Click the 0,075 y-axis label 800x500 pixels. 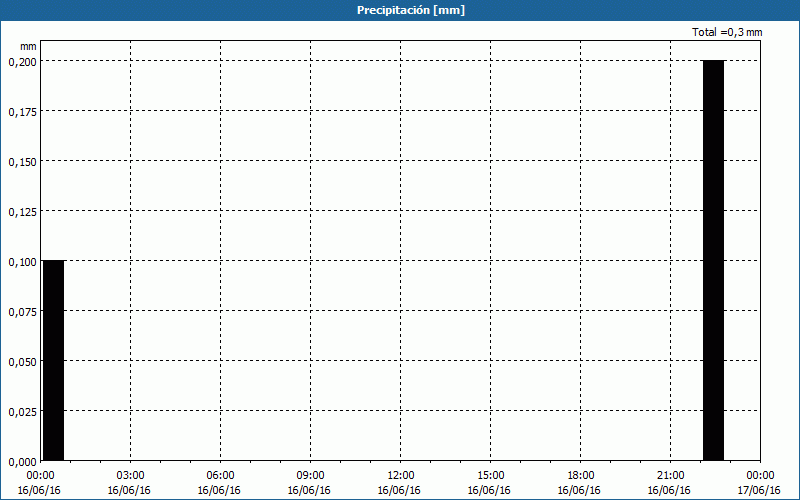22,312
